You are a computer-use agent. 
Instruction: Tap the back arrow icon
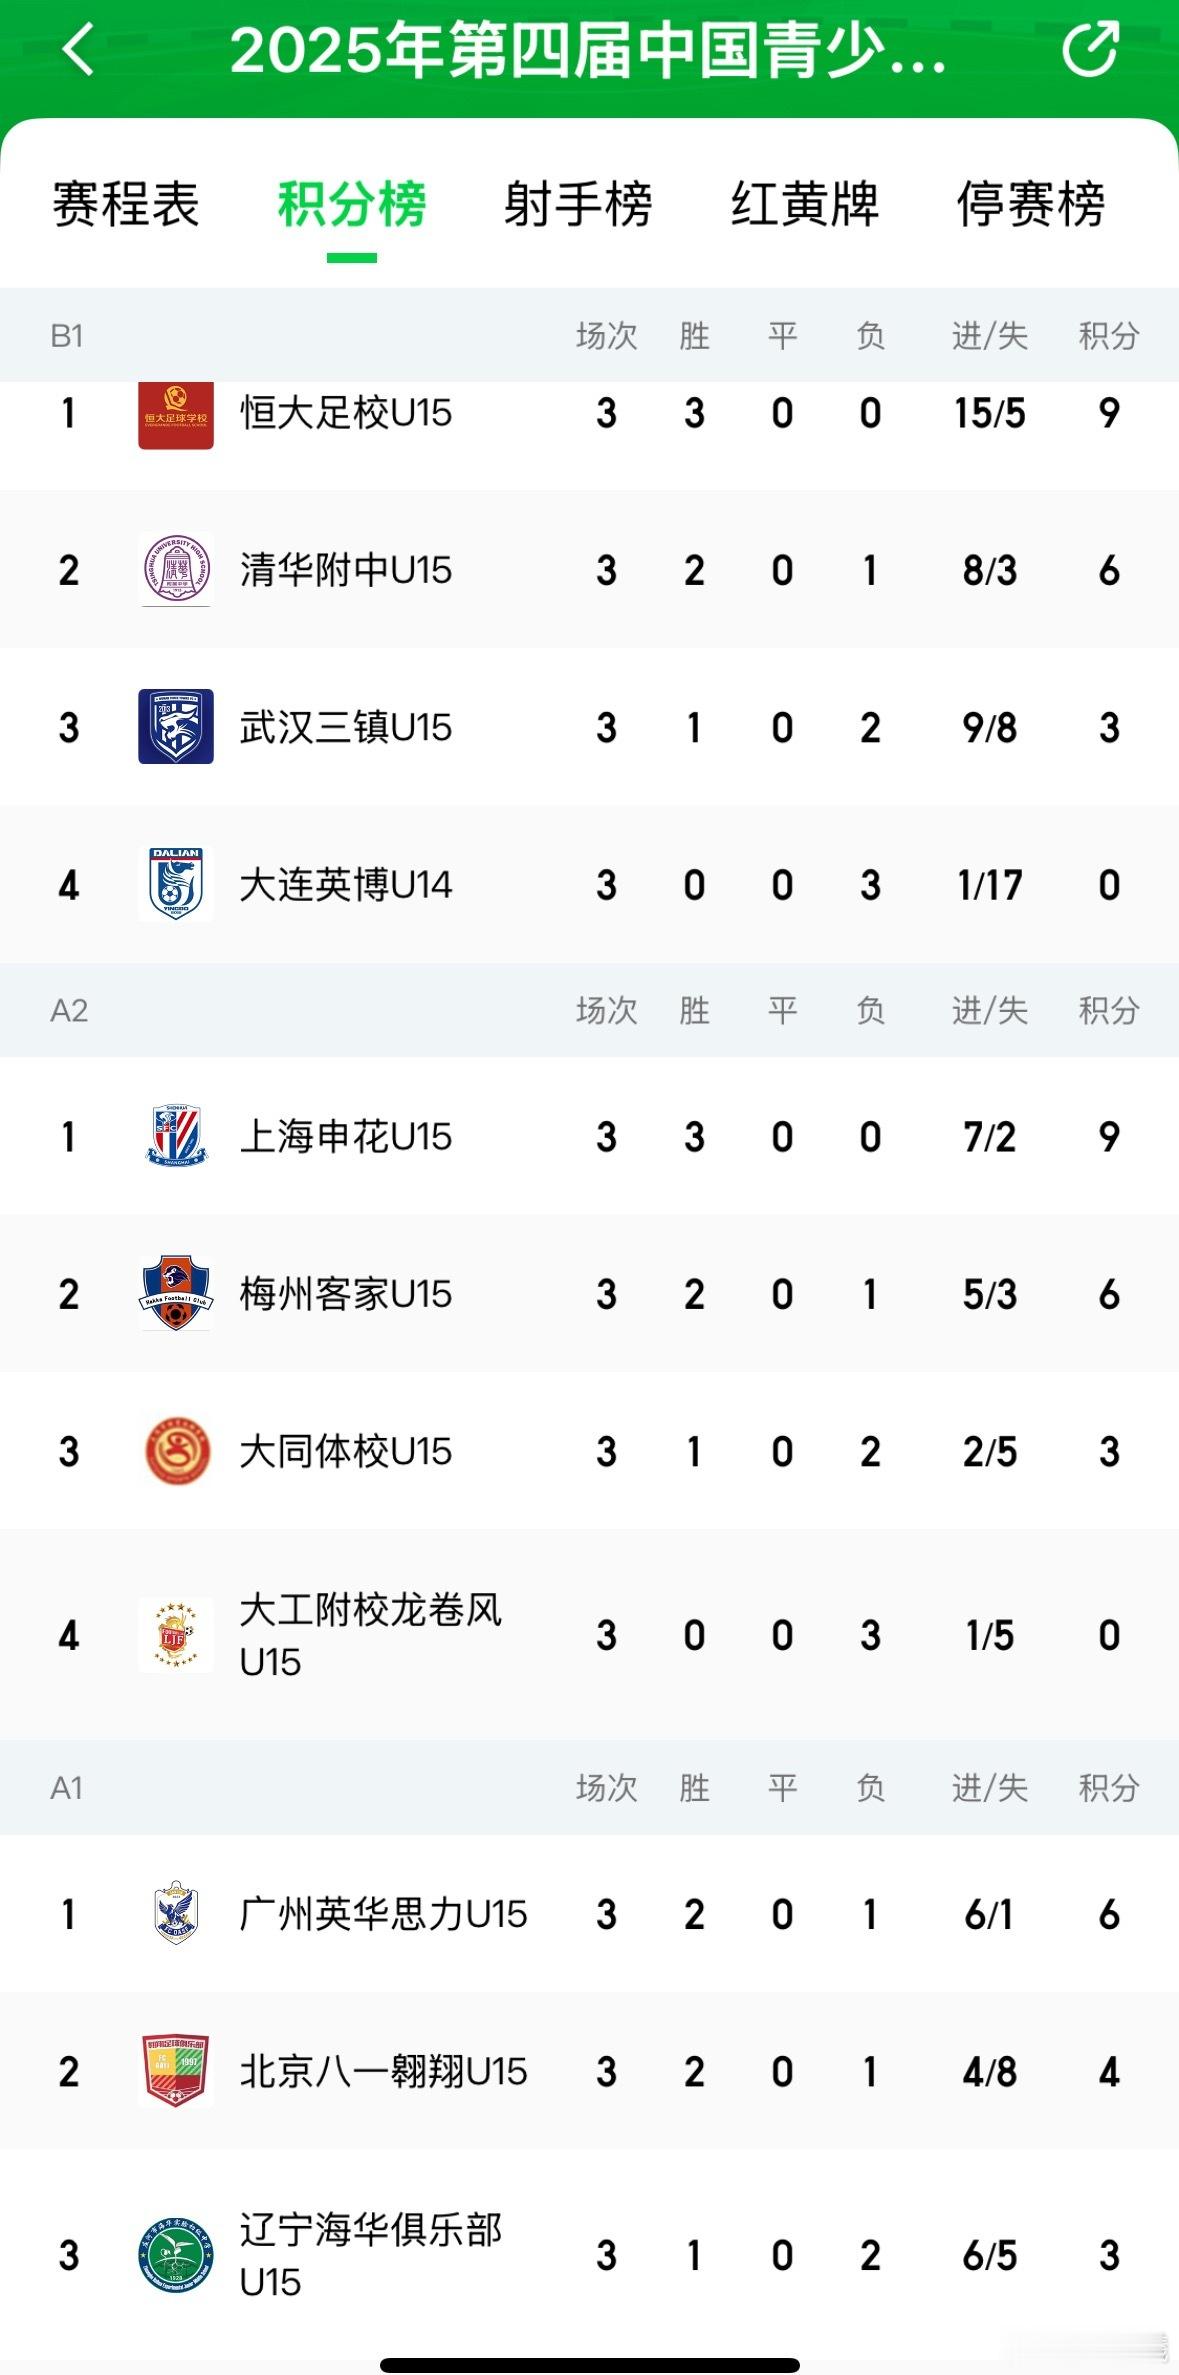(x=78, y=48)
